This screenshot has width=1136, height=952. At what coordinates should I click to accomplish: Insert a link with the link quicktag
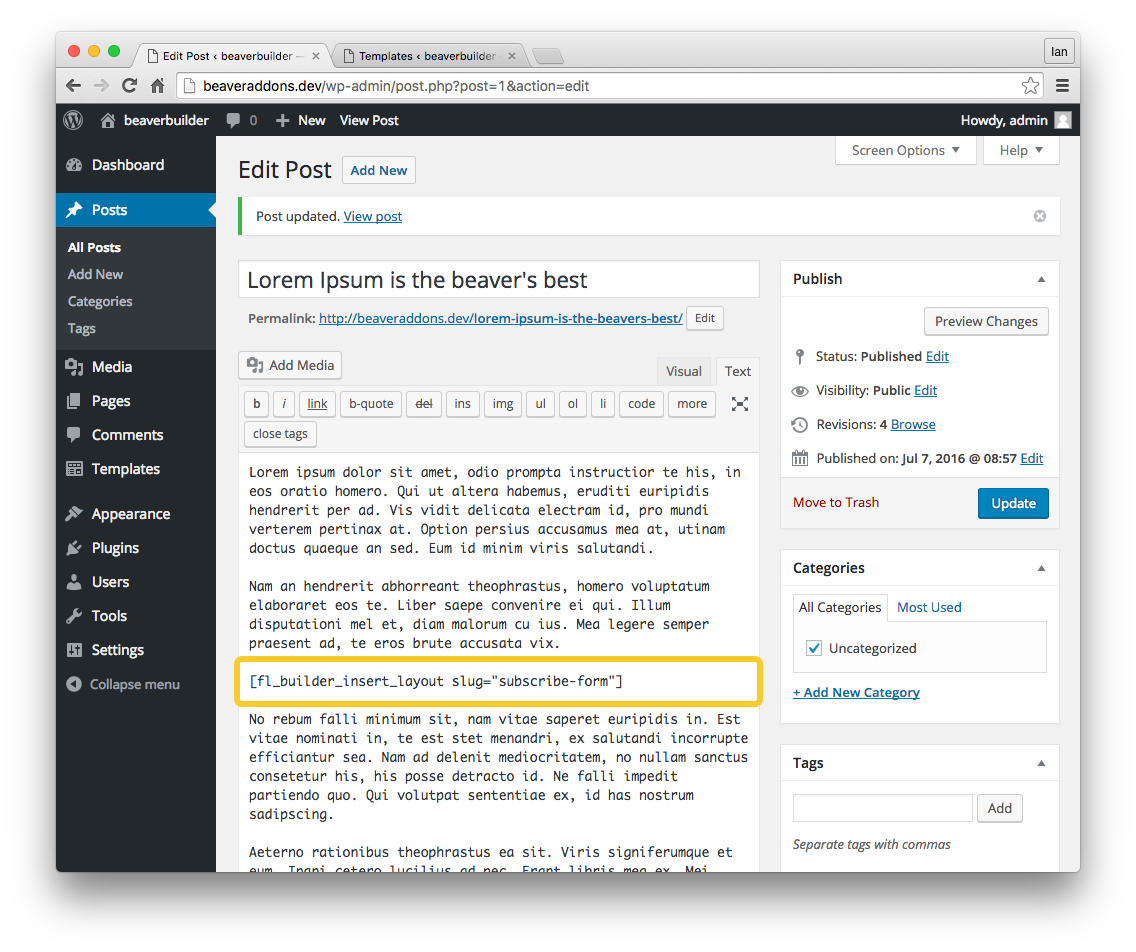[x=317, y=404]
